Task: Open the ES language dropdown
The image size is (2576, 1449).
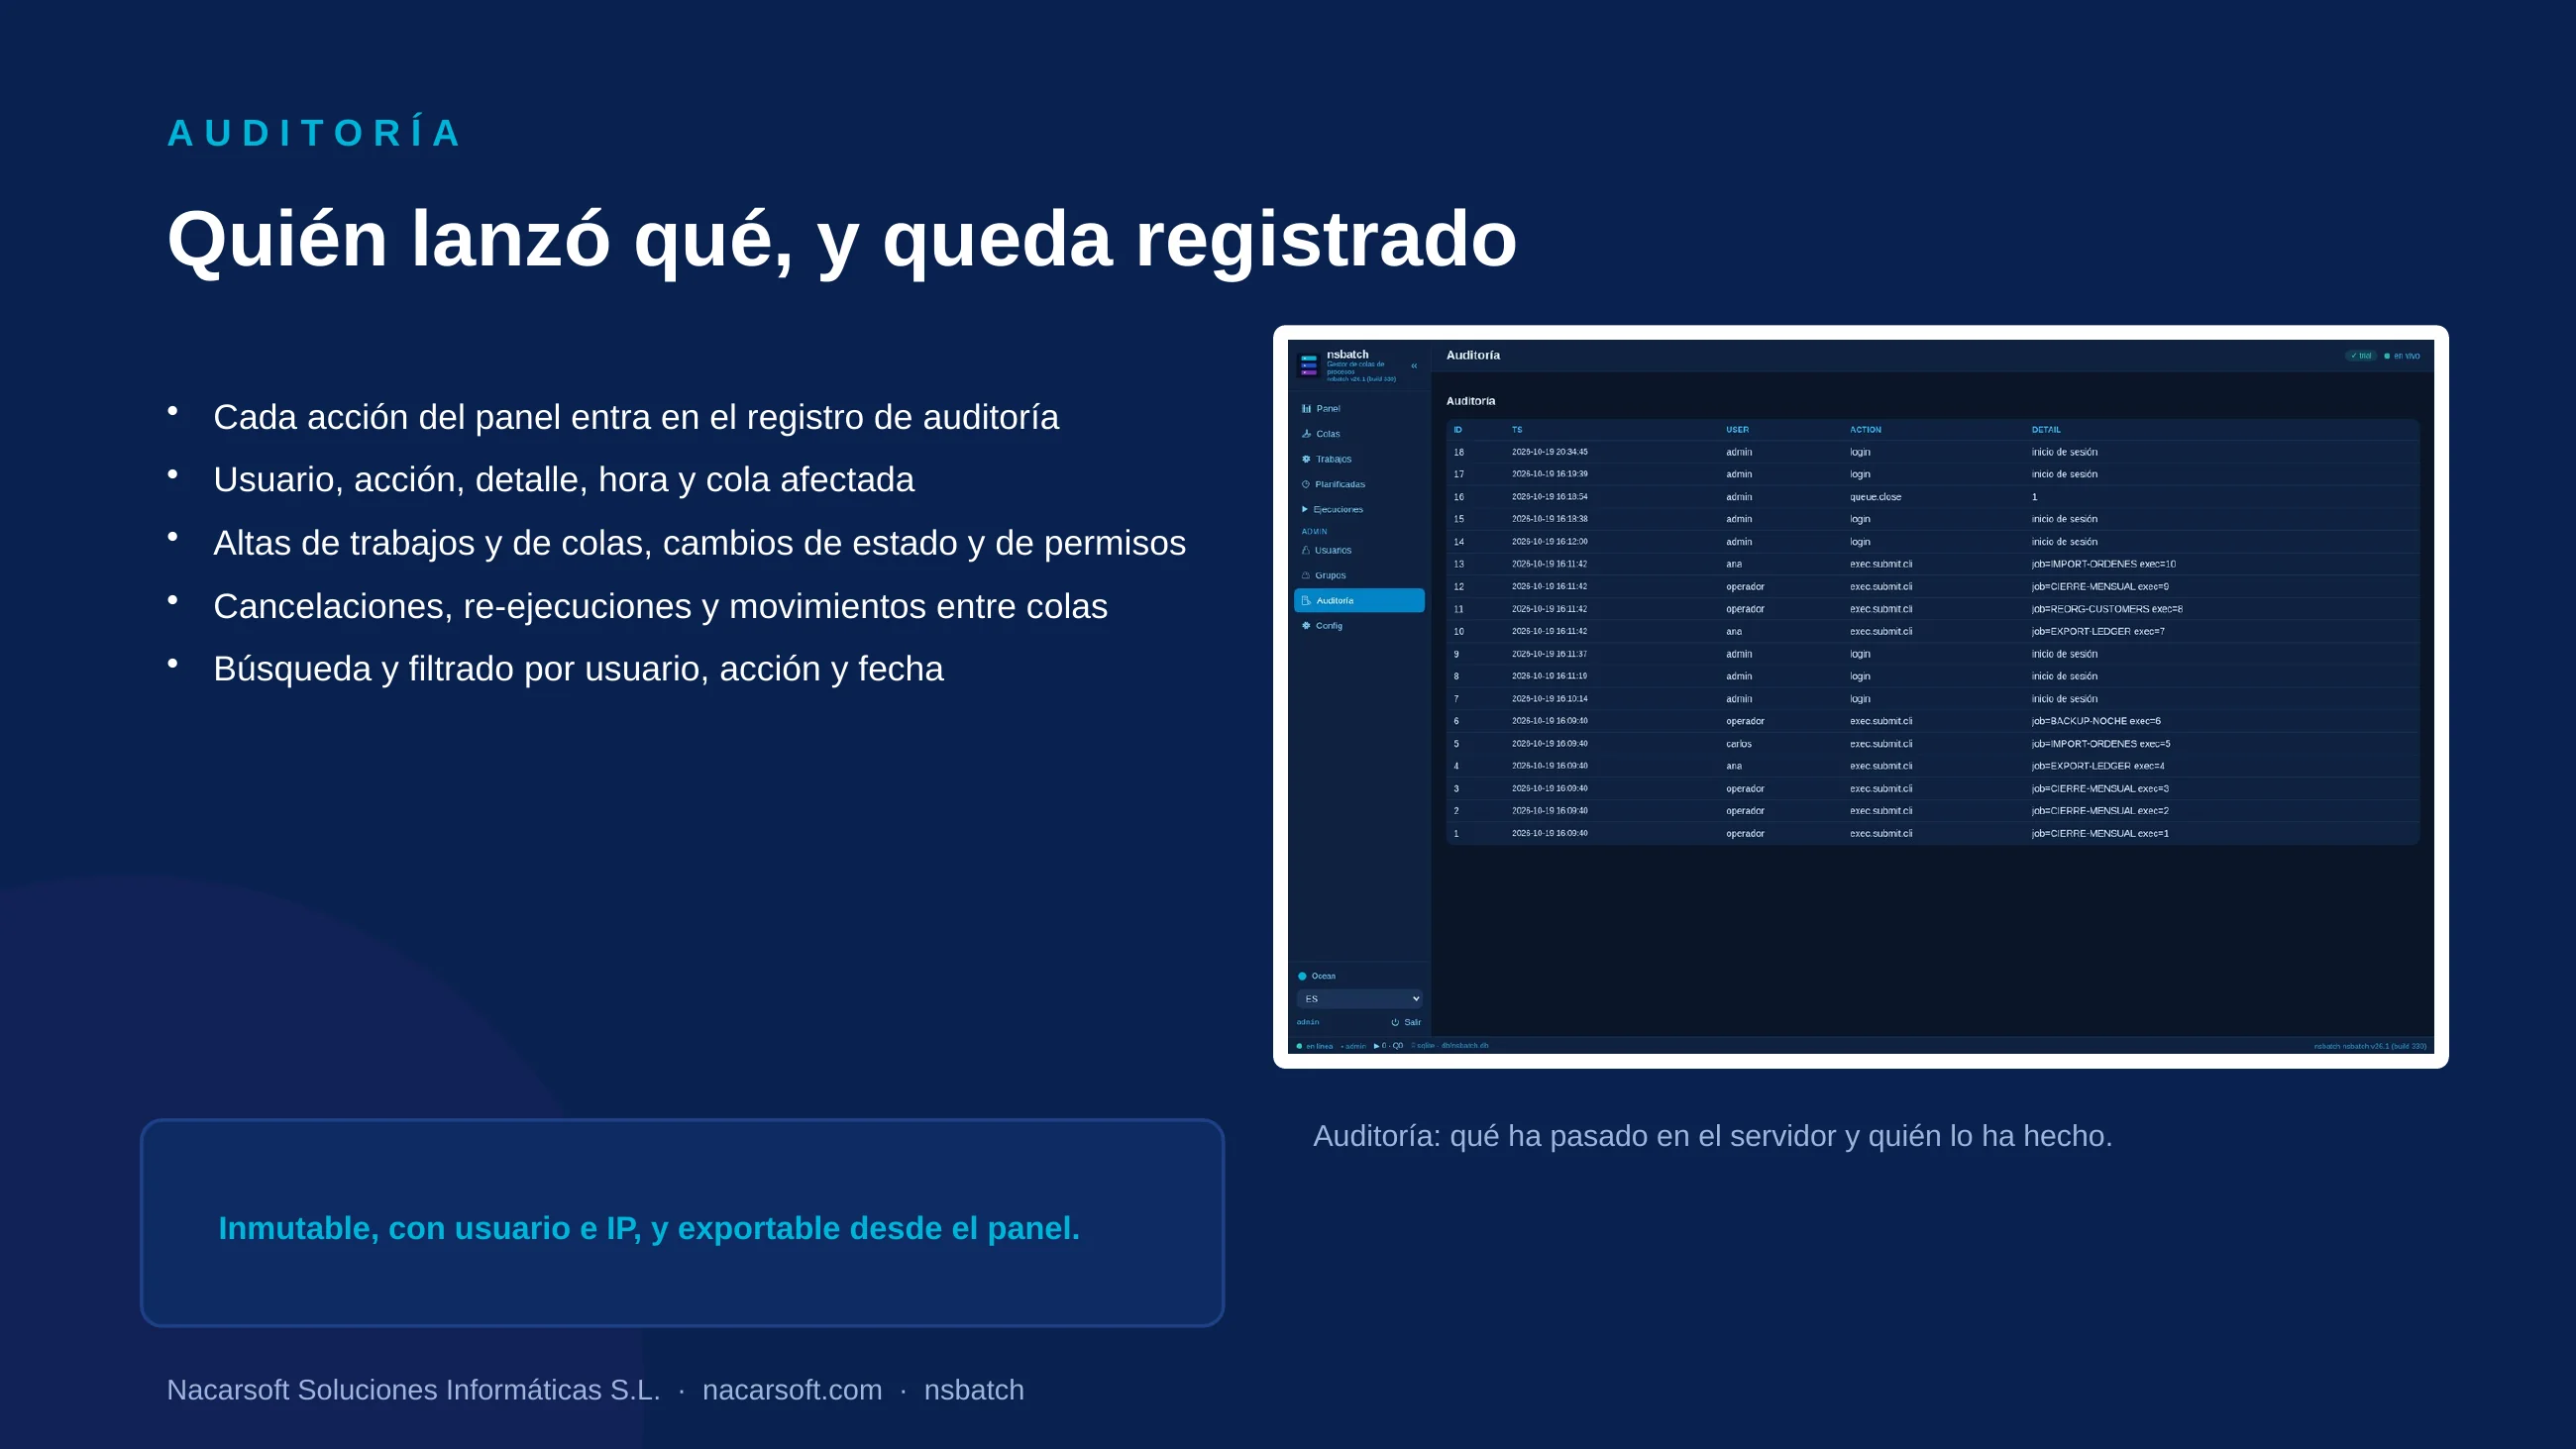Action: (x=1359, y=999)
